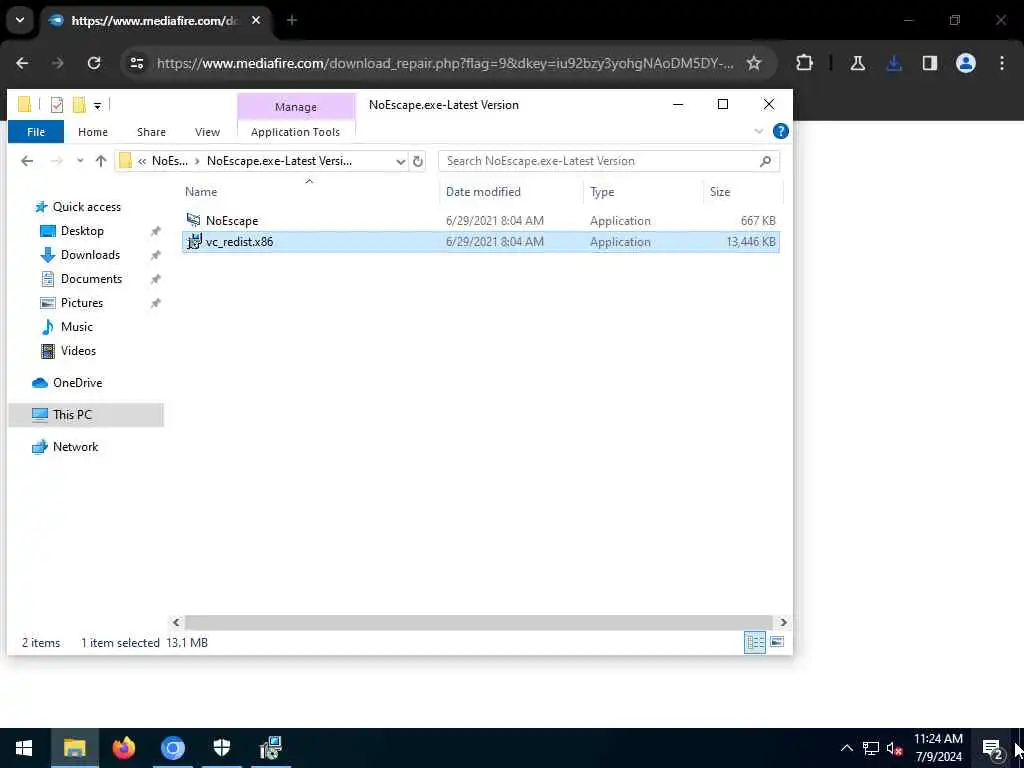
Task: Close the mediafire browser tab
Action: pos(256,20)
